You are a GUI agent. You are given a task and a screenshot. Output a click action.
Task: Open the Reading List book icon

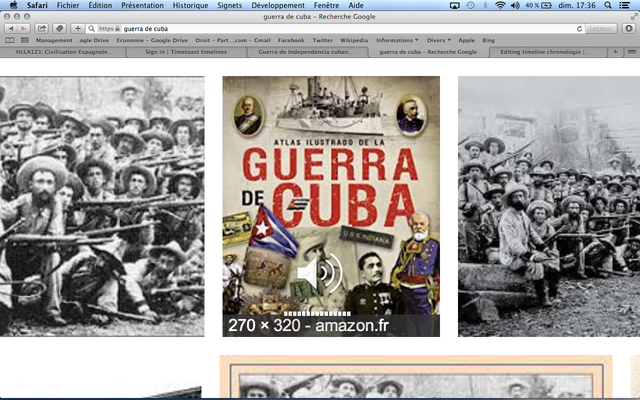click(10, 40)
